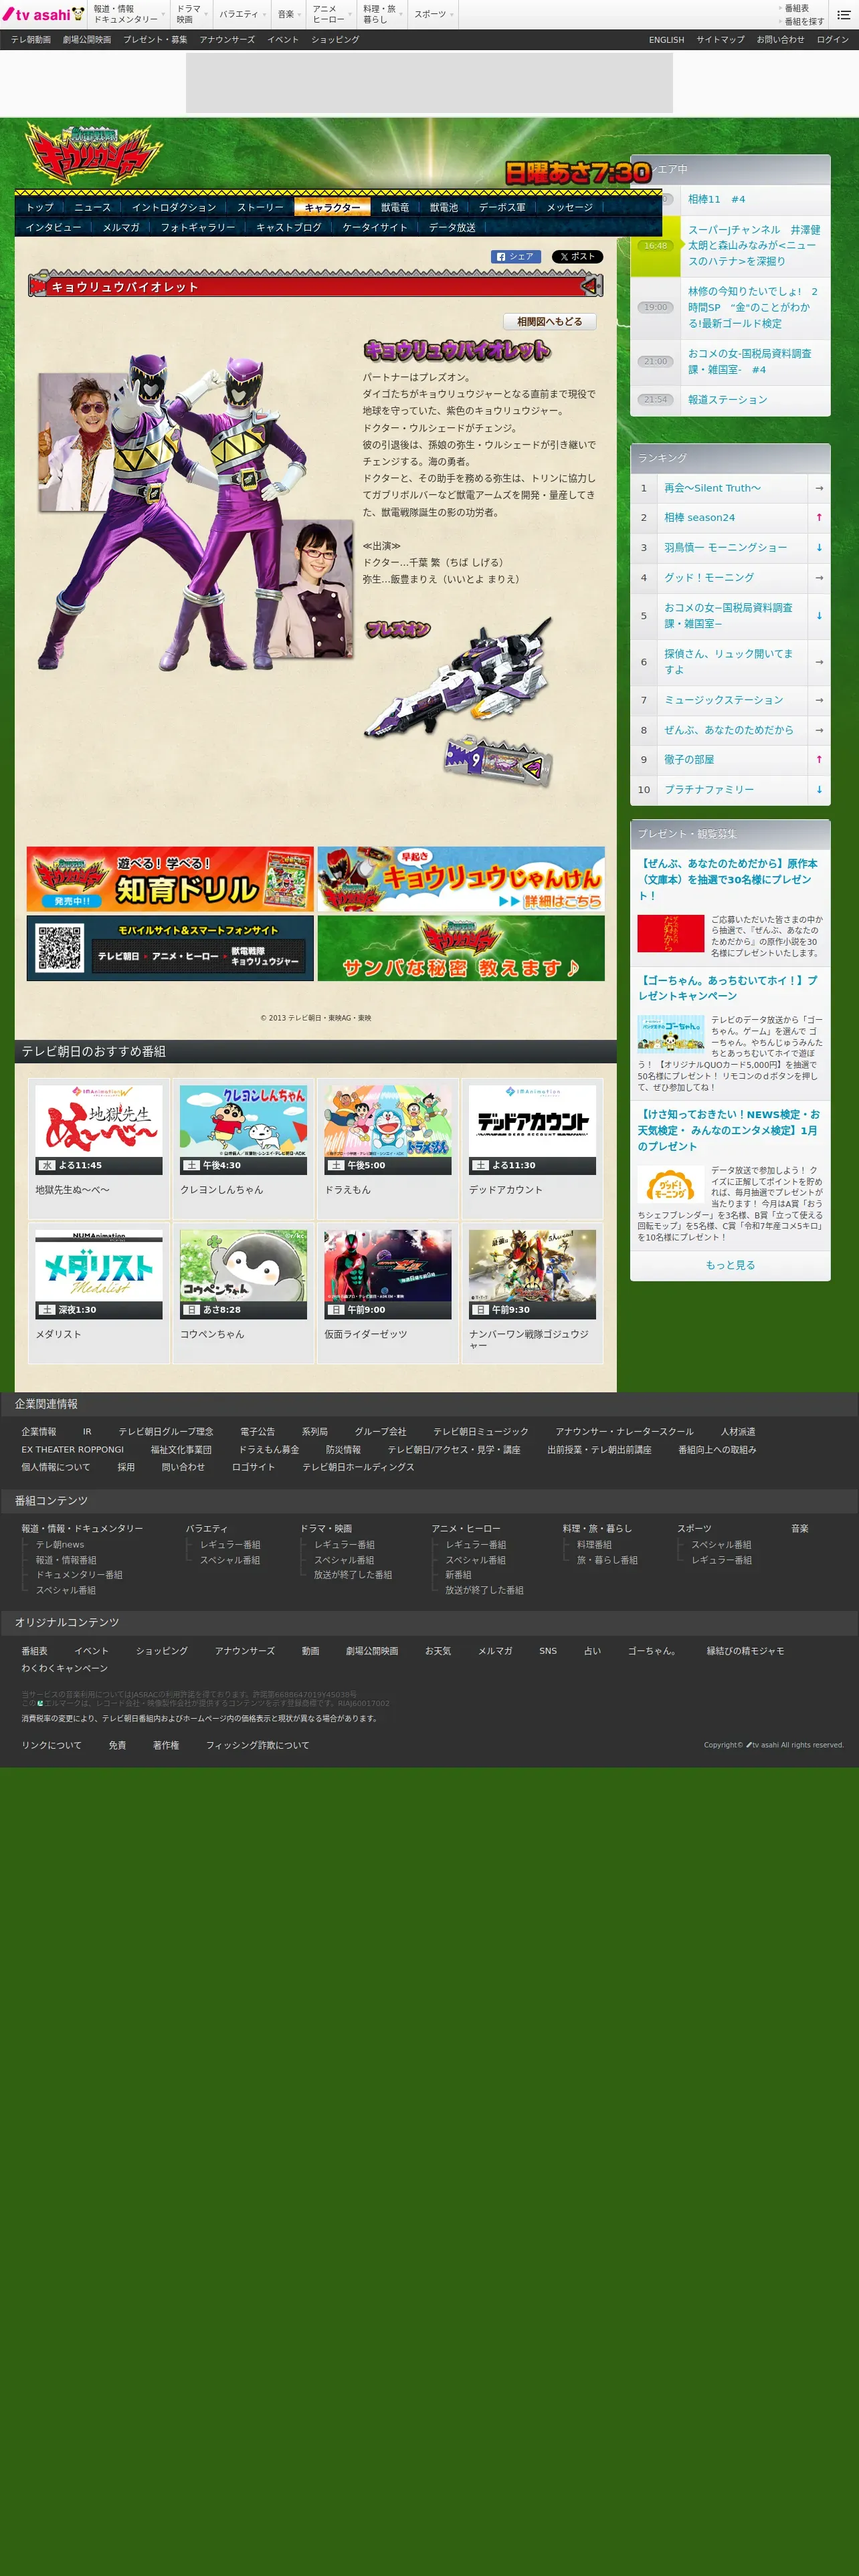Open the ドラえもん program thumbnail
This screenshot has height=2576, width=859.
tap(388, 1130)
